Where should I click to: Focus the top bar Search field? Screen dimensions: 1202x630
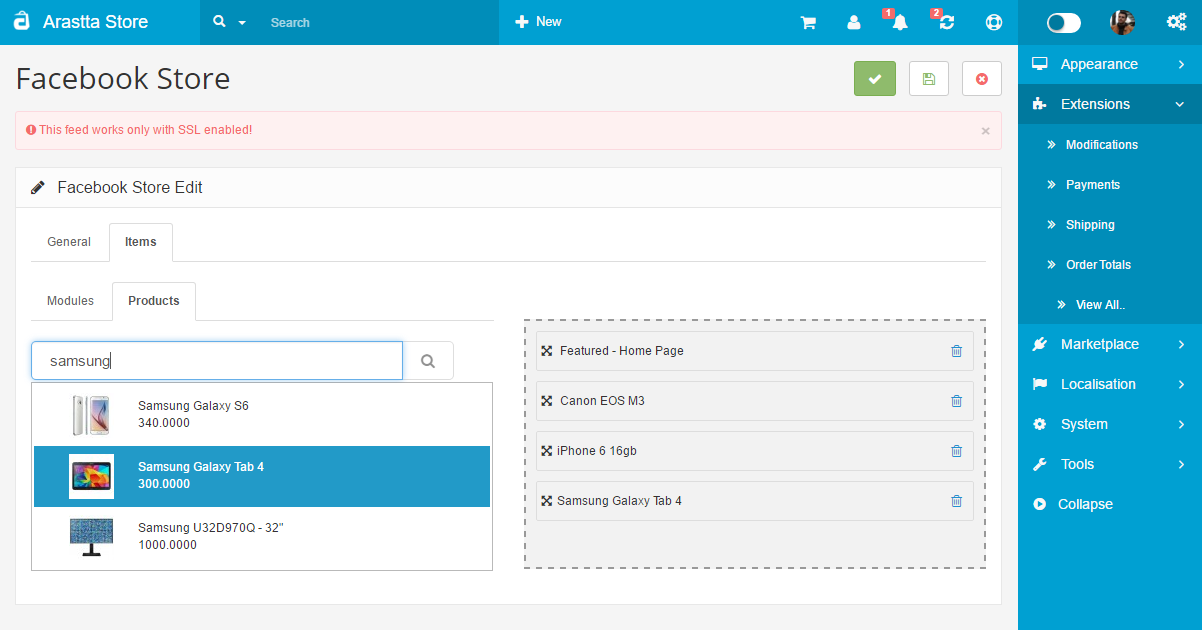point(380,22)
